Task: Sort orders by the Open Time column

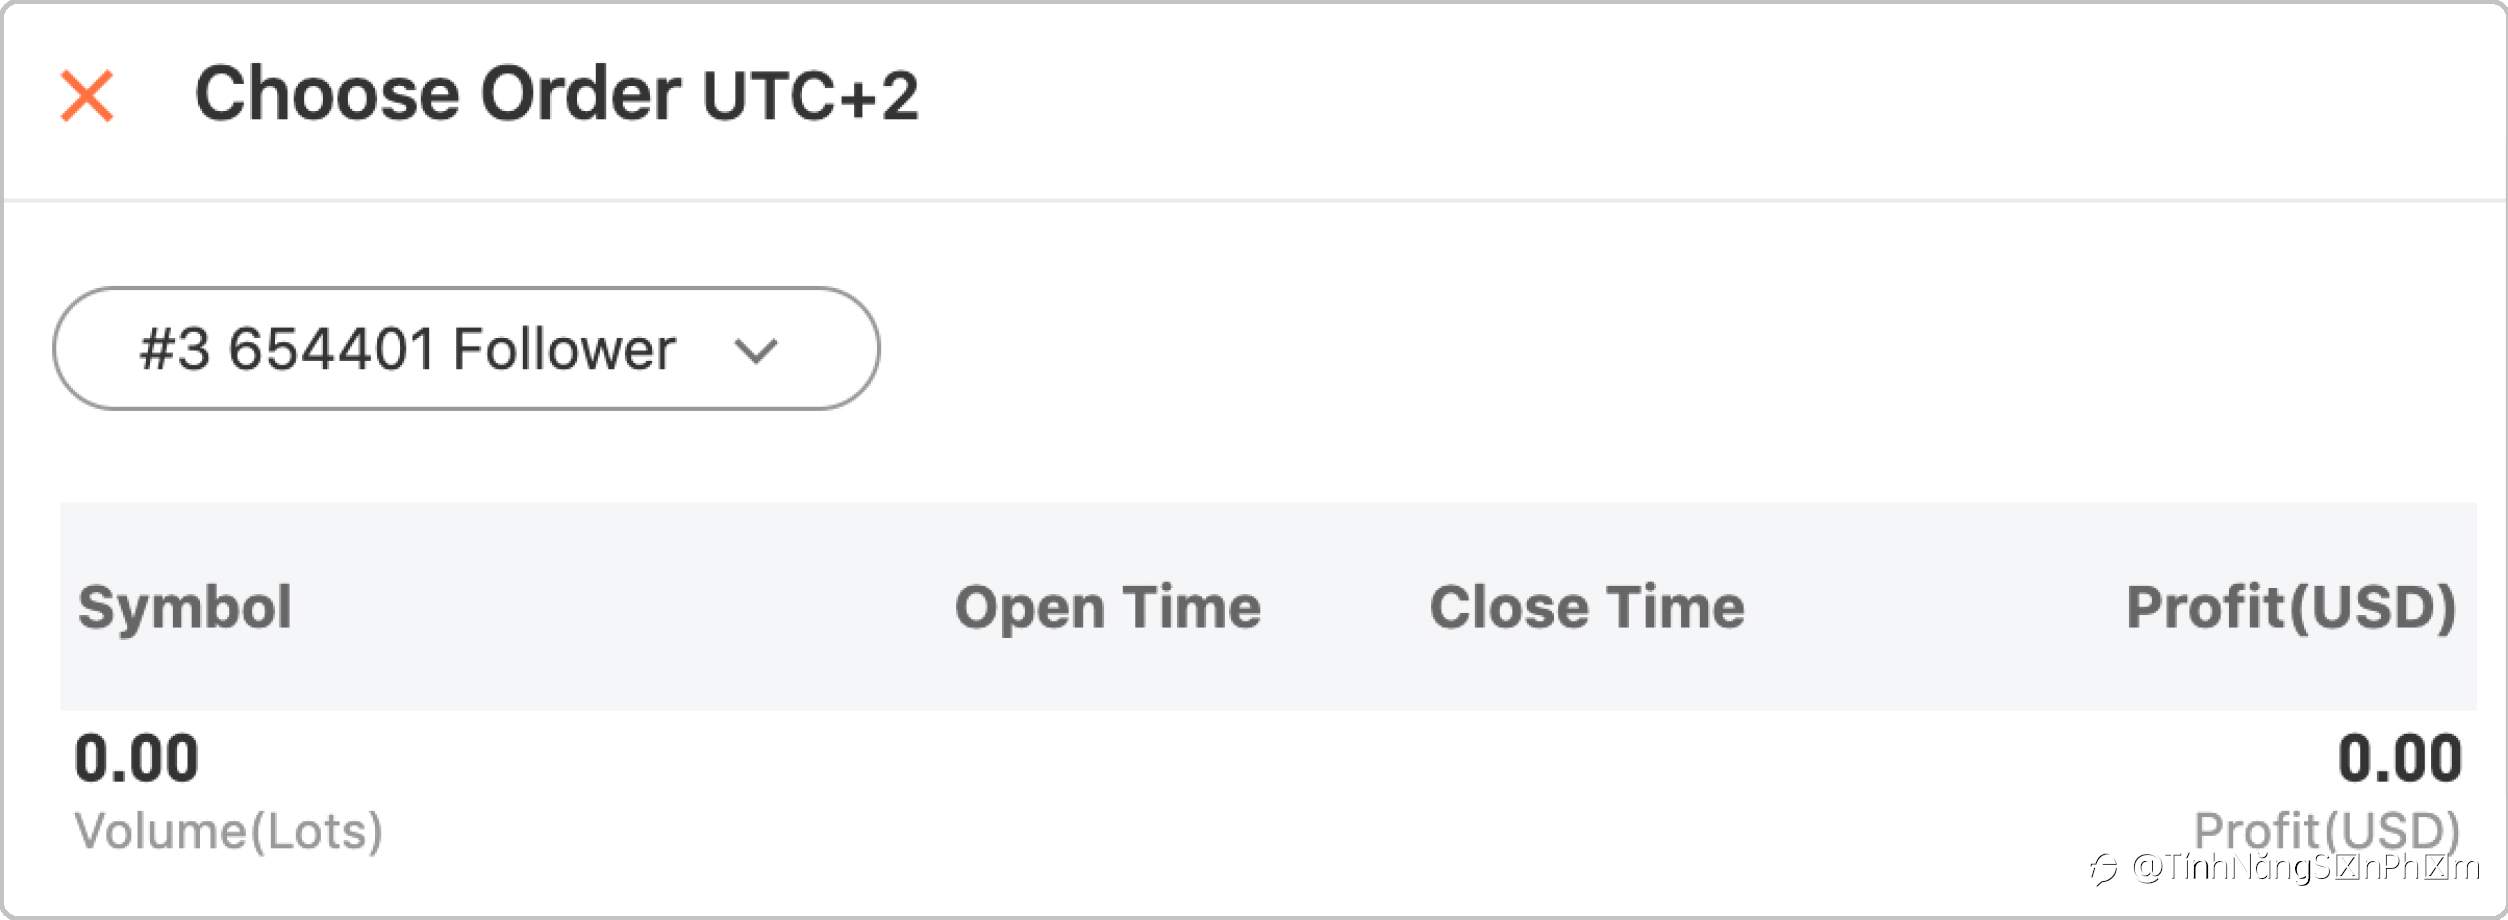Action: pos(1108,607)
